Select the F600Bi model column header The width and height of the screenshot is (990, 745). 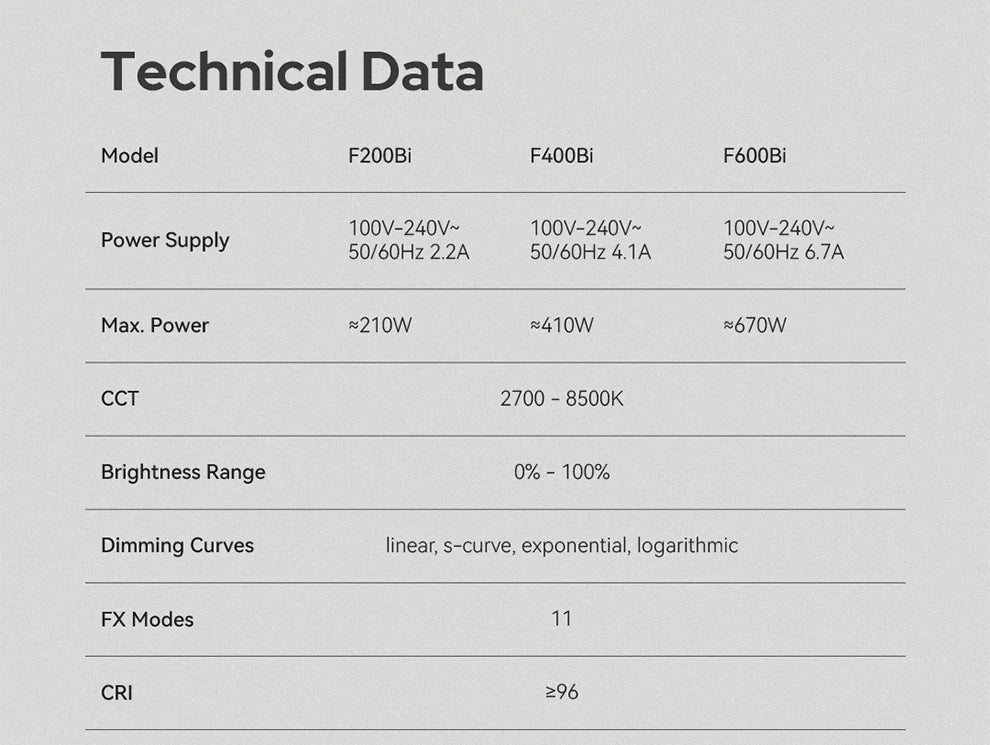754,155
